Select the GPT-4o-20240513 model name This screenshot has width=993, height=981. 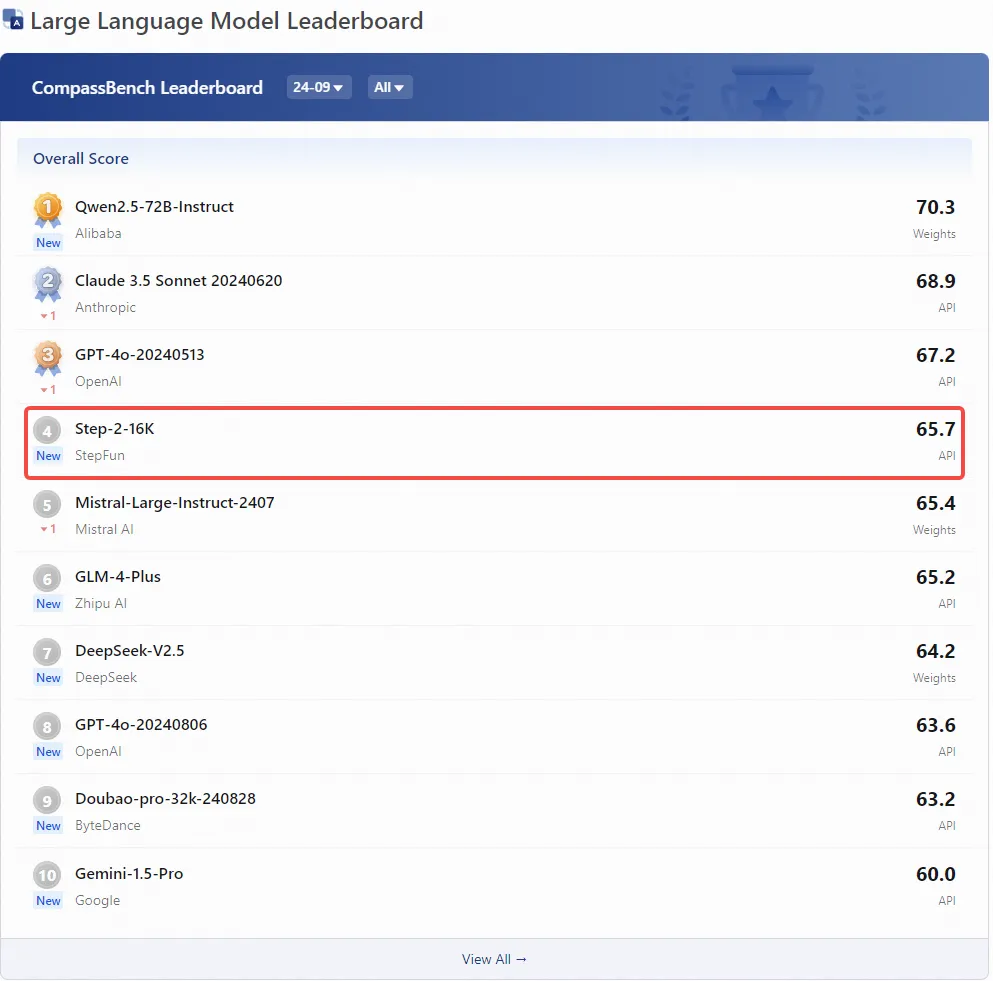[139, 355]
